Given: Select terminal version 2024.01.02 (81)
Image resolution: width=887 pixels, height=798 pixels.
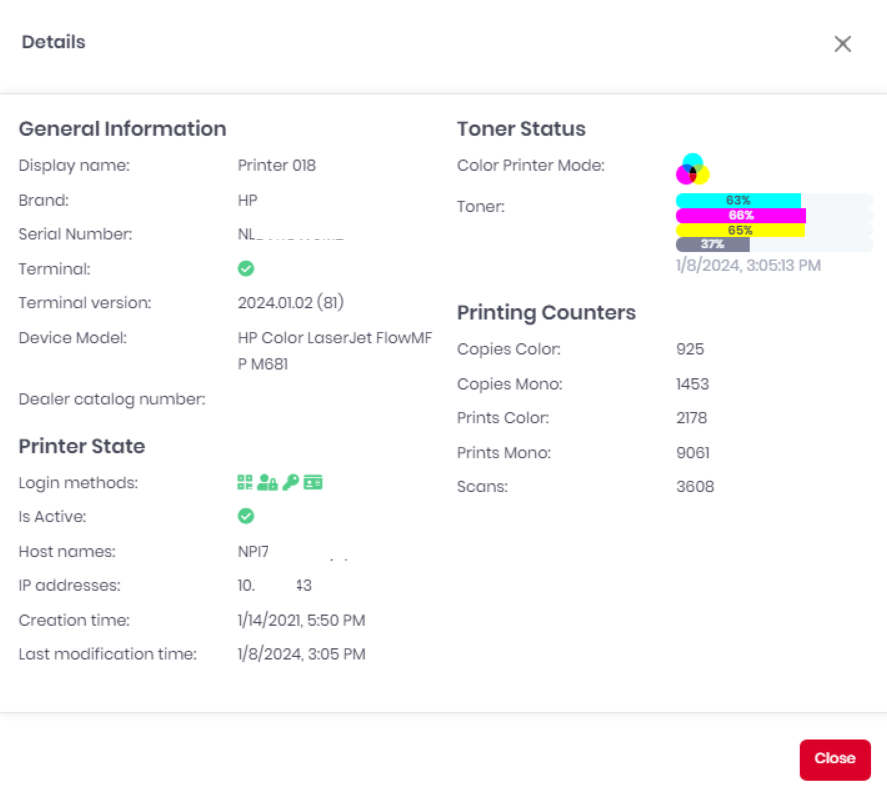Looking at the screenshot, I should pyautogui.click(x=291, y=303).
